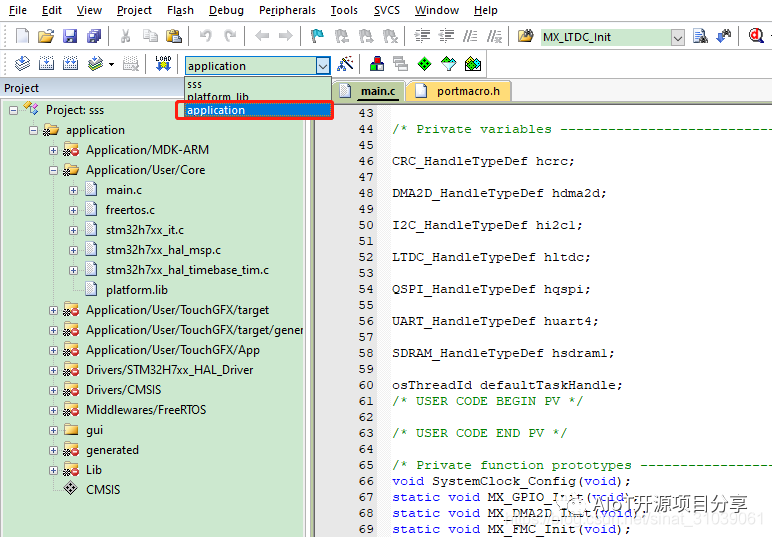Start debug session with the red d icon
This screenshot has width=772, height=537.
[756, 36]
